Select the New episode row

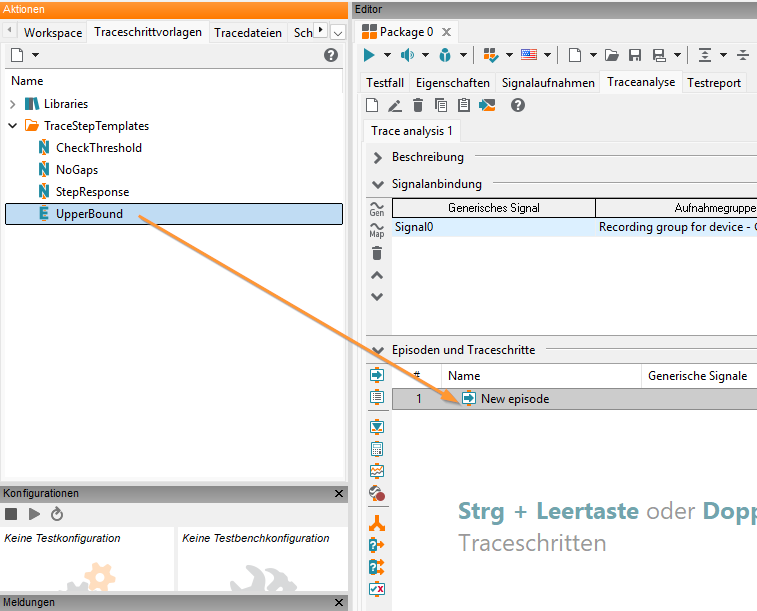[x=575, y=399]
